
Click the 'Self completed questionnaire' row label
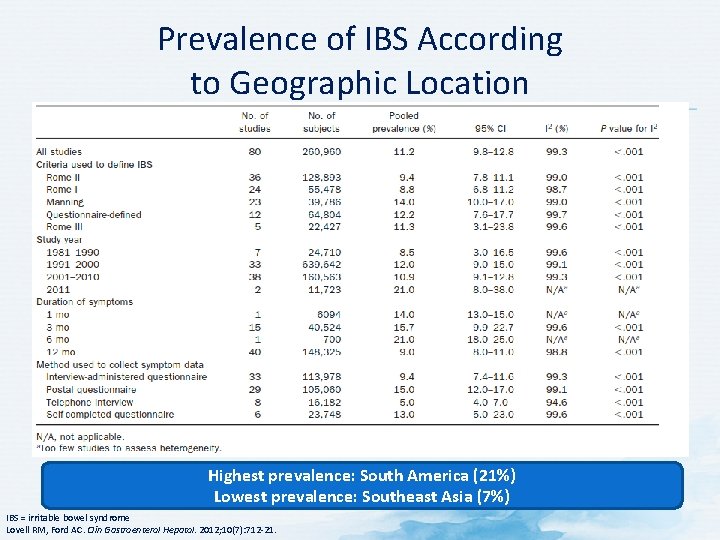pos(110,415)
